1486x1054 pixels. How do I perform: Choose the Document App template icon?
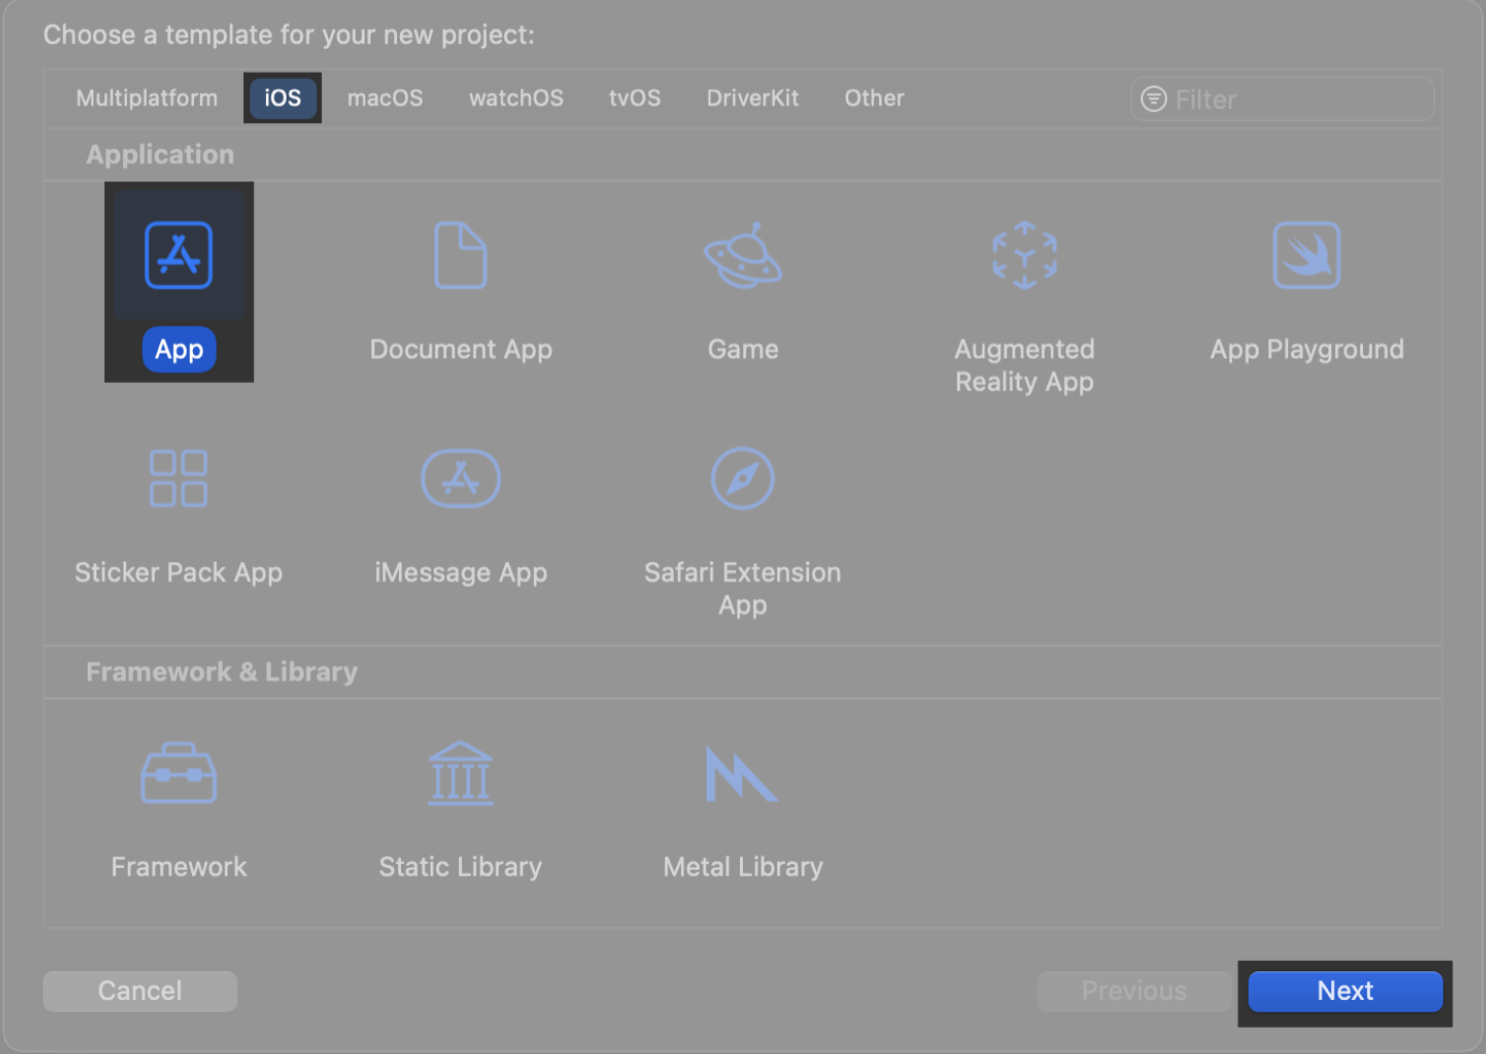(x=460, y=255)
